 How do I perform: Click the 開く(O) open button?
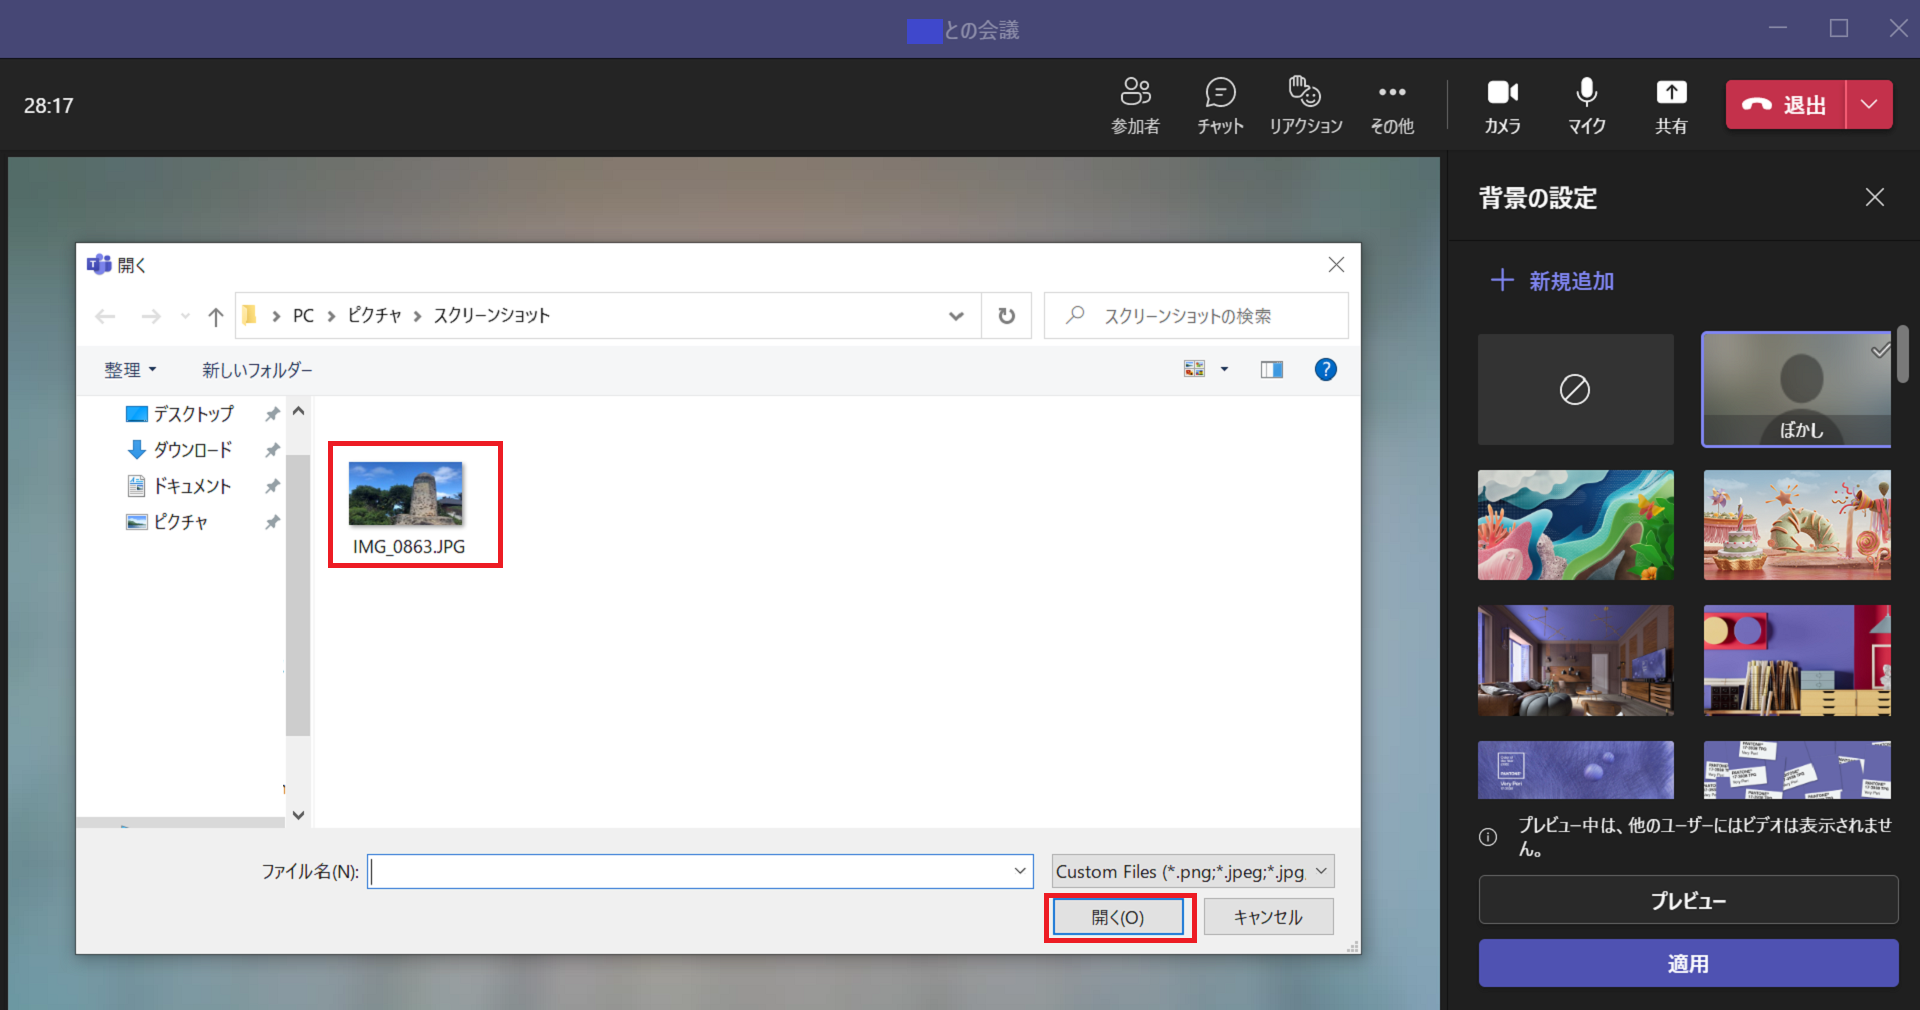click(x=1118, y=917)
